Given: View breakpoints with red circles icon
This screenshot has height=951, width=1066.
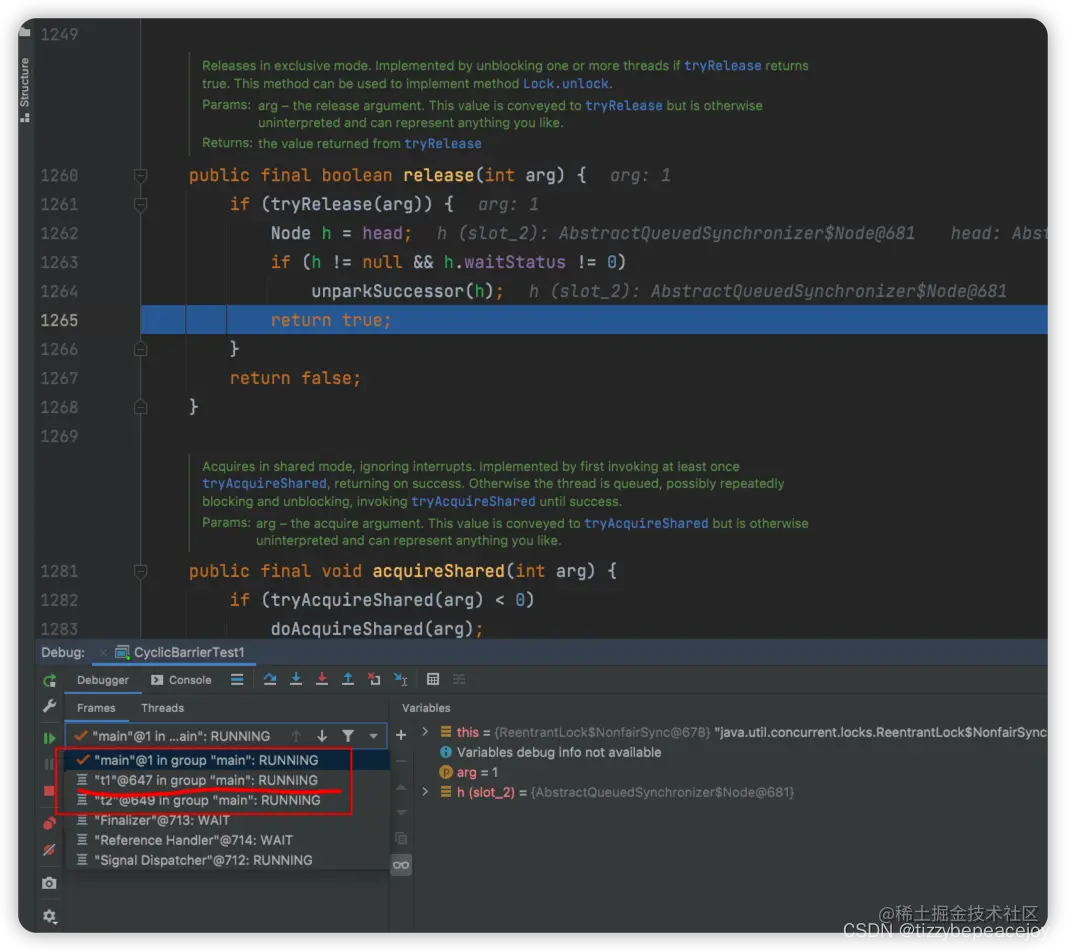Looking at the screenshot, I should [x=50, y=824].
